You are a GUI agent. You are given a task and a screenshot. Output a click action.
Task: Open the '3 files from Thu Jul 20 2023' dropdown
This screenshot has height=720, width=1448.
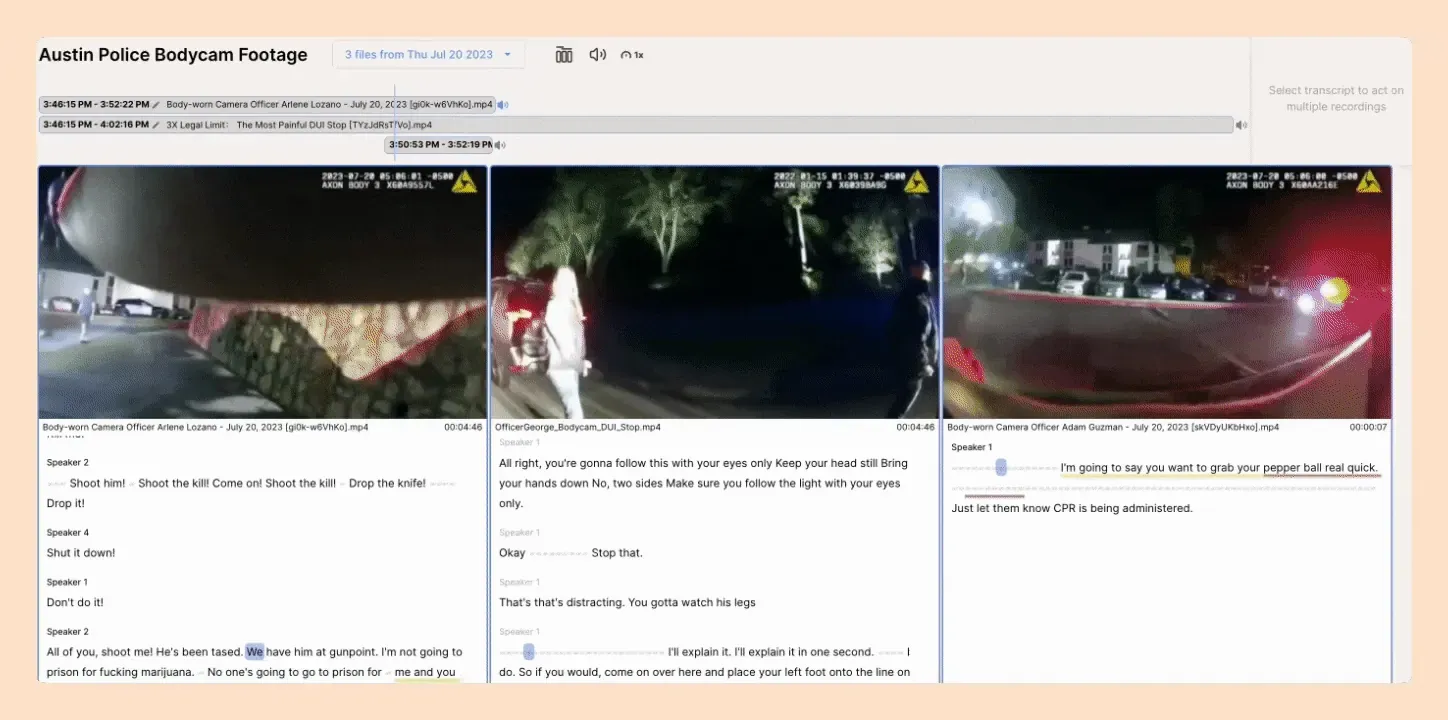(428, 55)
